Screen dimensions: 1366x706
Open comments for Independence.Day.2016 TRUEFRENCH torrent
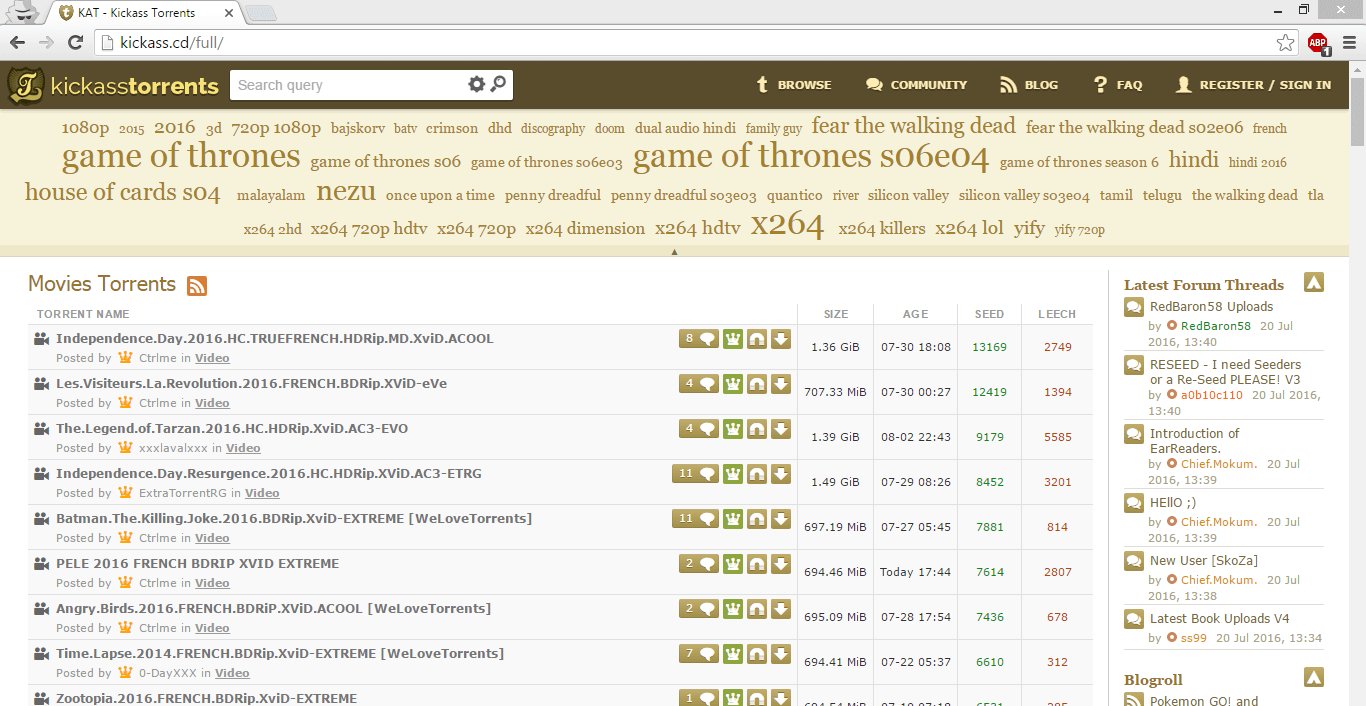point(699,338)
